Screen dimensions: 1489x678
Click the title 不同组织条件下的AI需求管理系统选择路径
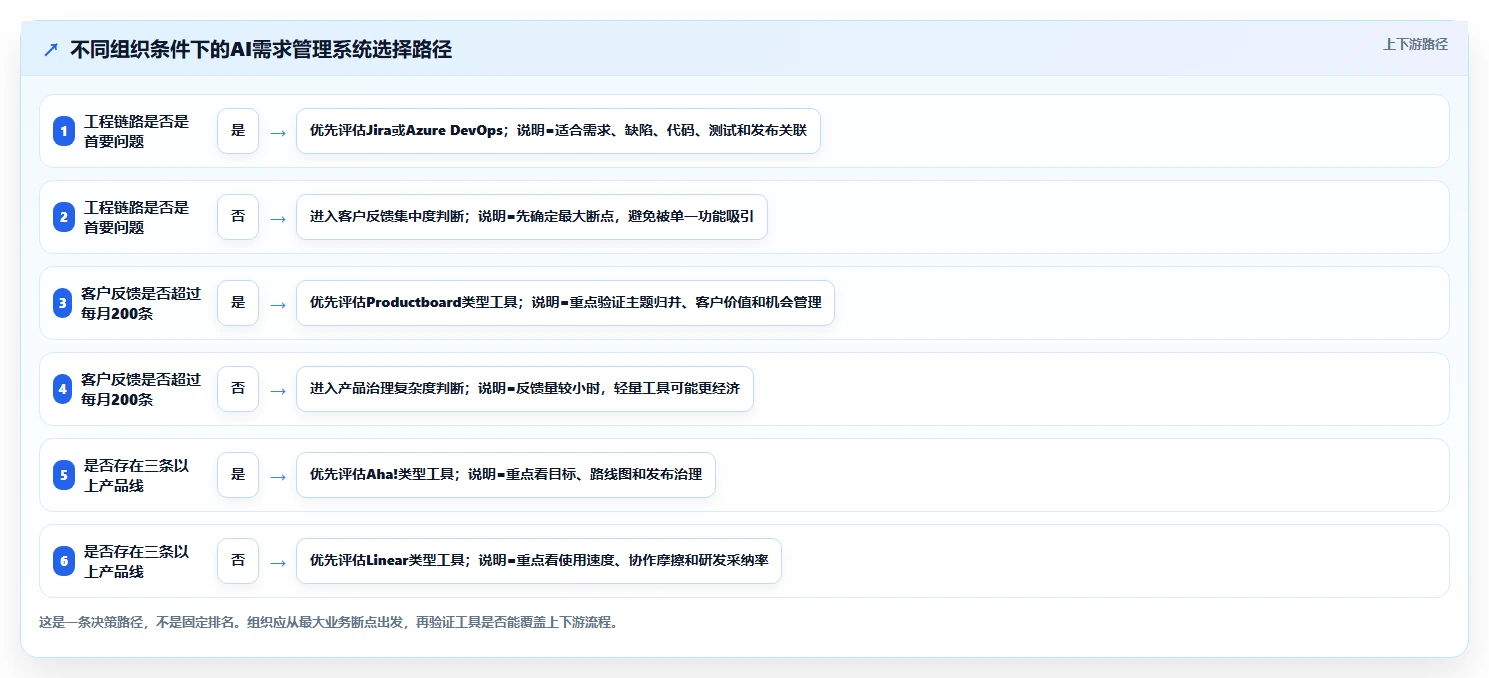click(261, 50)
